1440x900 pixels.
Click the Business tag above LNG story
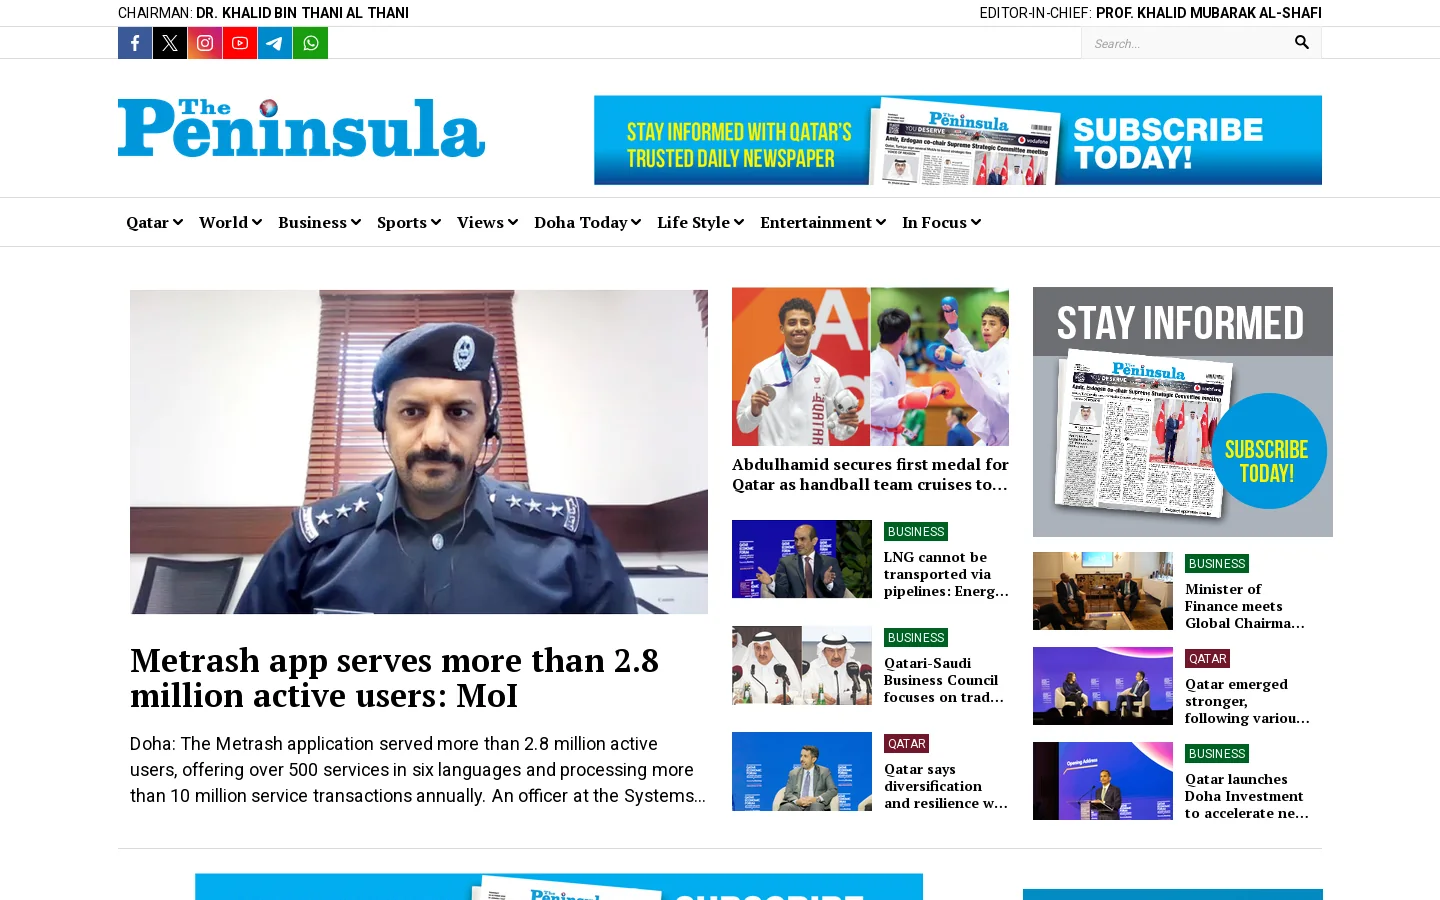point(916,532)
